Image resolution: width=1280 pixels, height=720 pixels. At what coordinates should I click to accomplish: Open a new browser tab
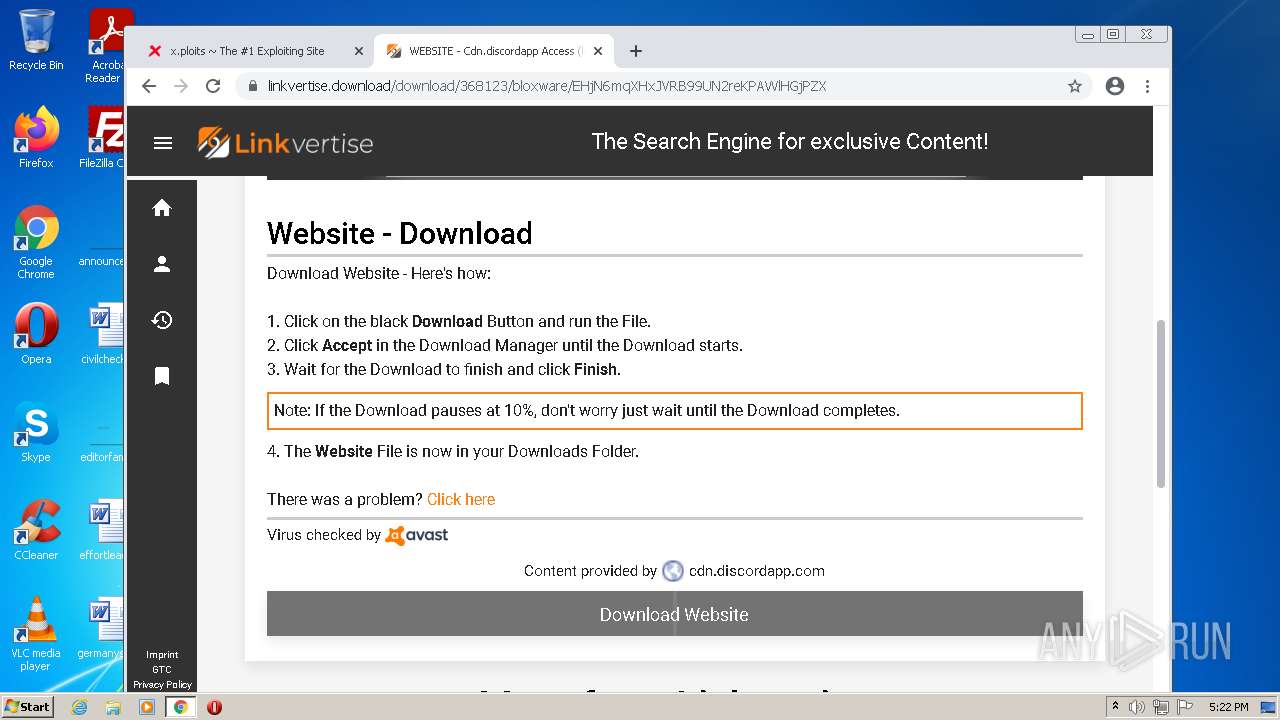[x=636, y=51]
